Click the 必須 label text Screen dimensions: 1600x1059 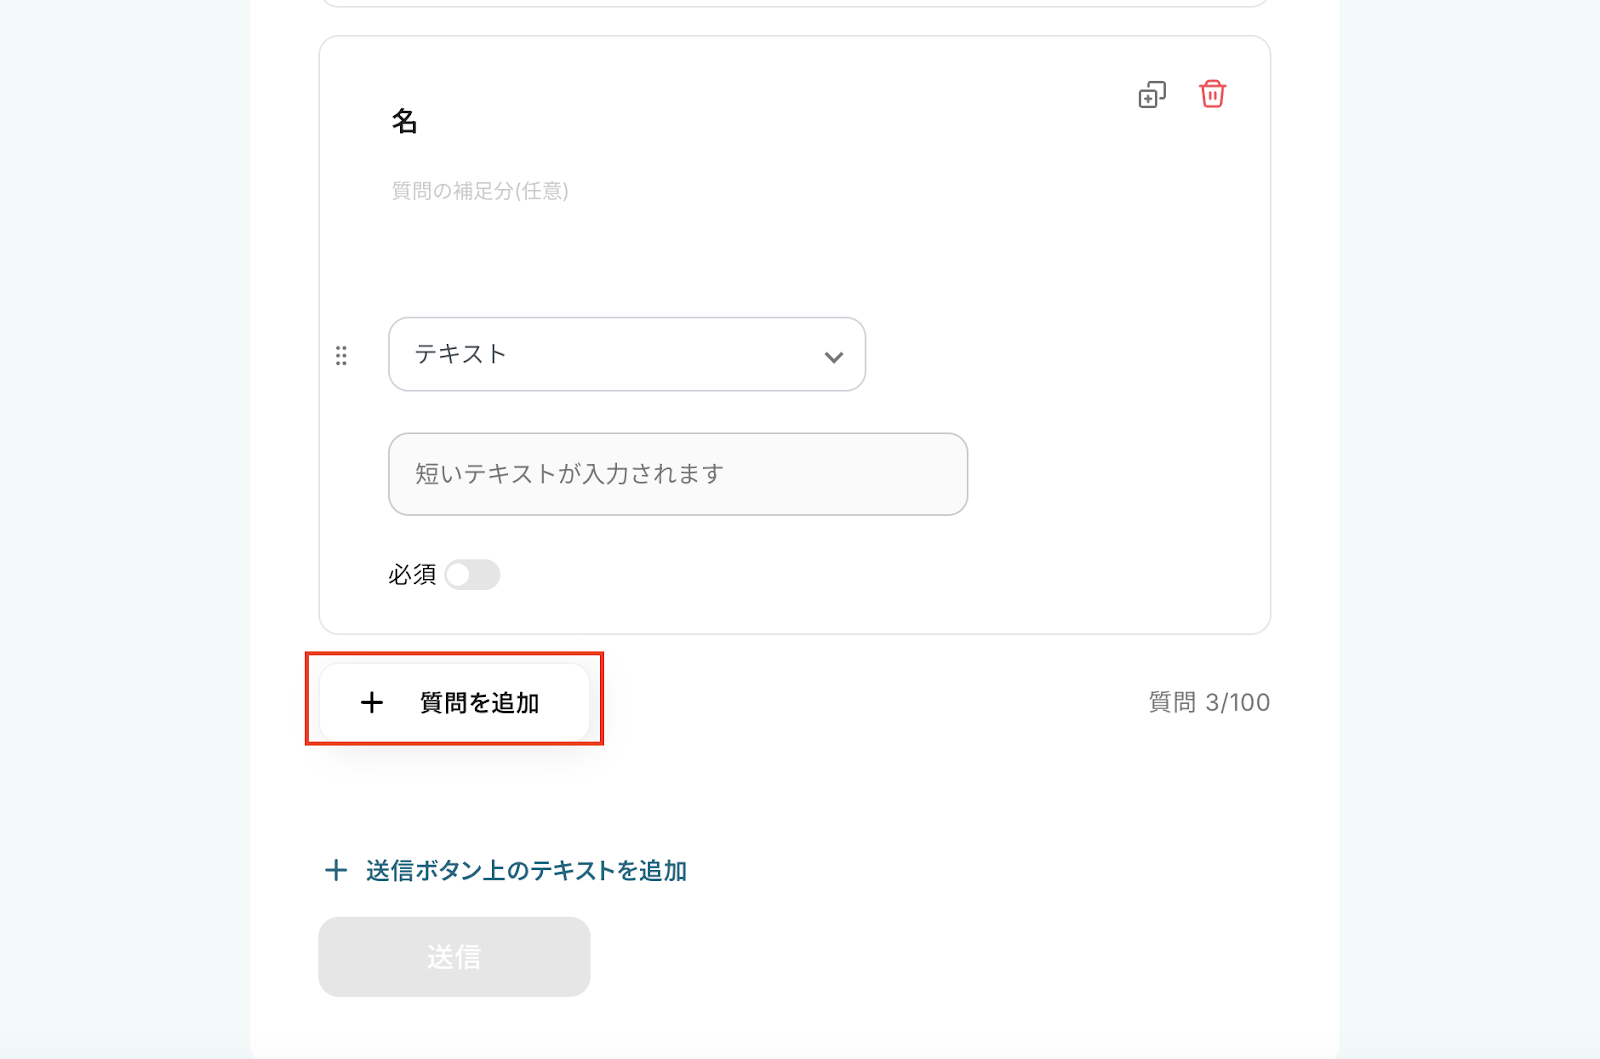pyautogui.click(x=412, y=575)
